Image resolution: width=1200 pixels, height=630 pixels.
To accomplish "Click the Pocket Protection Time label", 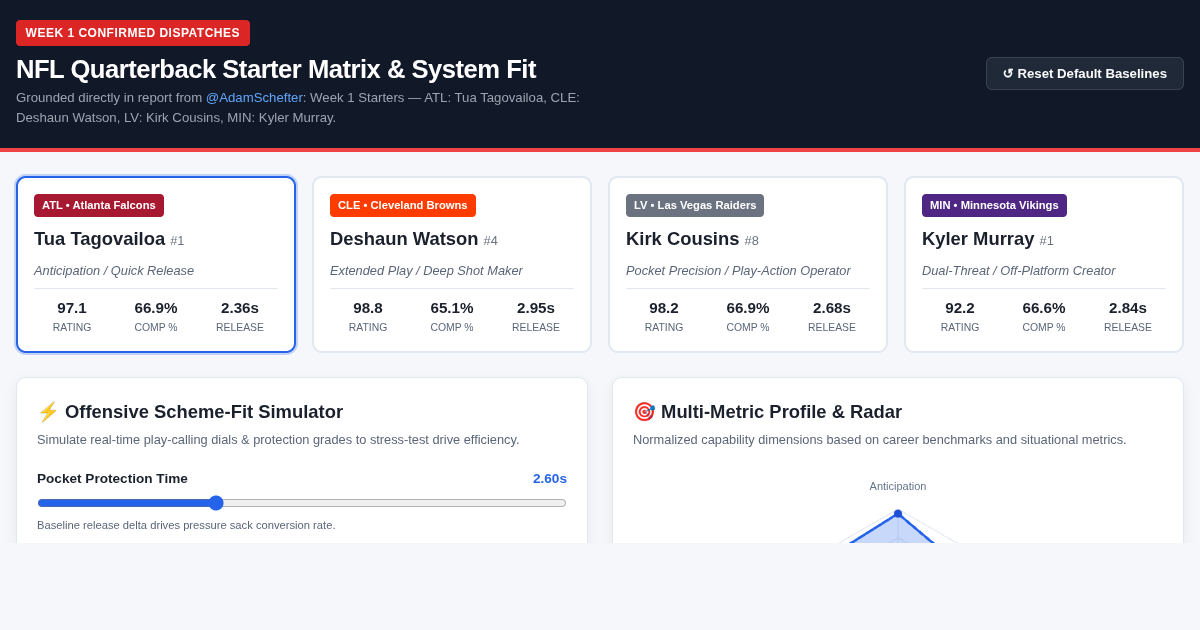I will pos(112,478).
